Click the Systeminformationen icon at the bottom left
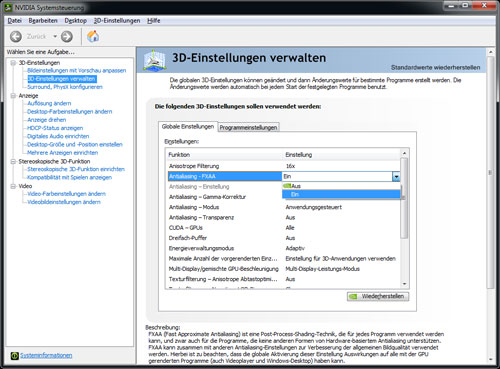500x369 pixels. point(14,356)
